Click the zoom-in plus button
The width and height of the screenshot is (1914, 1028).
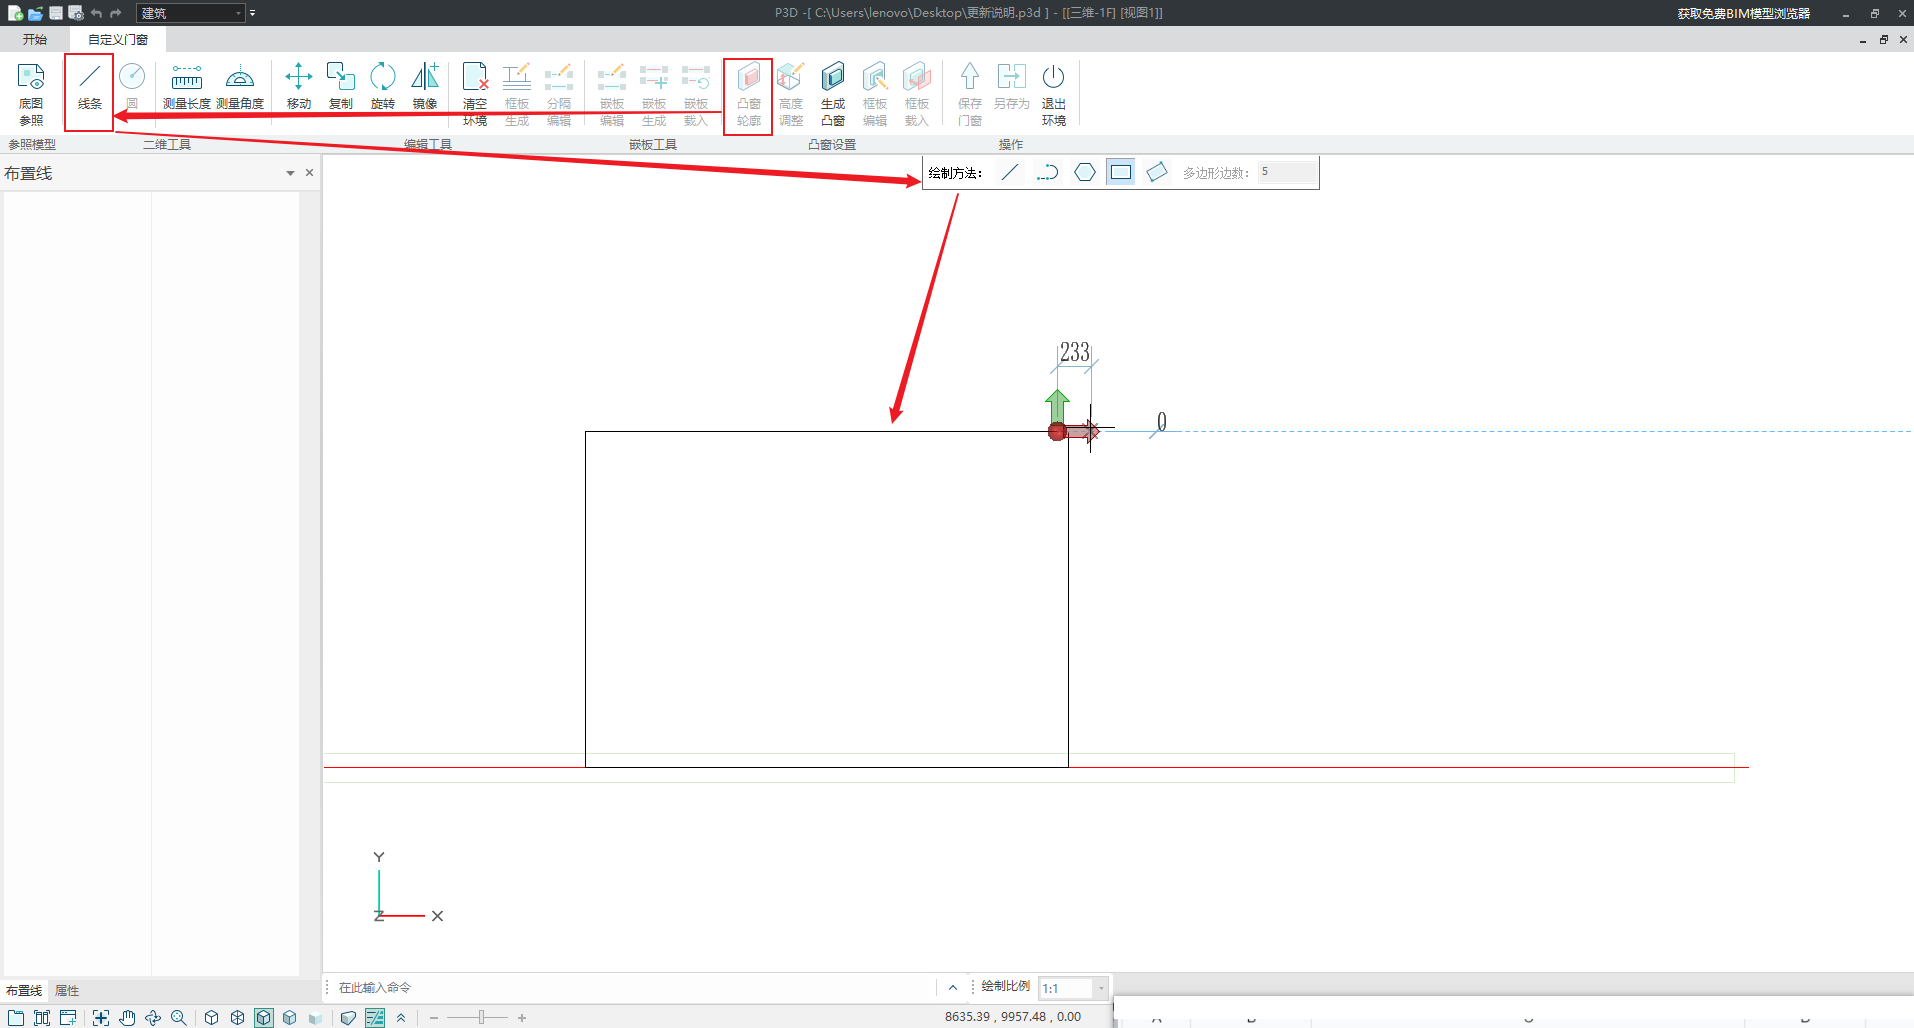[x=522, y=1017]
